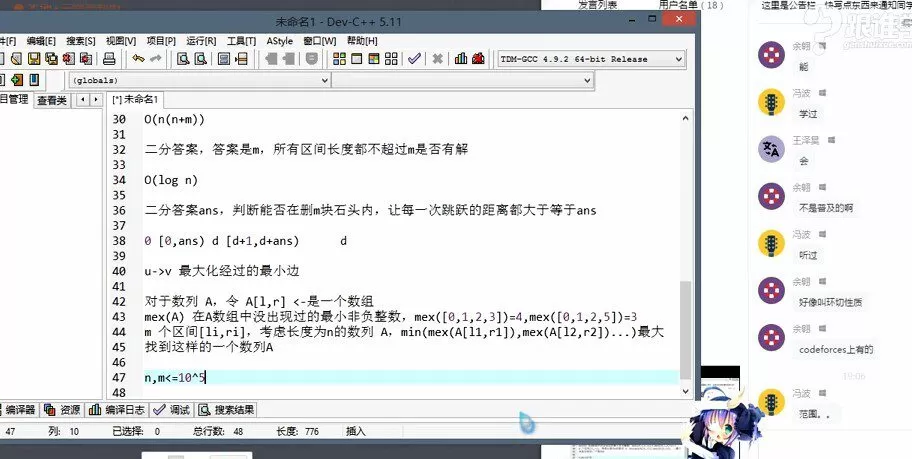This screenshot has width=912, height=459.
Task: Click the Save All toolbar icon
Action: (x=51, y=59)
